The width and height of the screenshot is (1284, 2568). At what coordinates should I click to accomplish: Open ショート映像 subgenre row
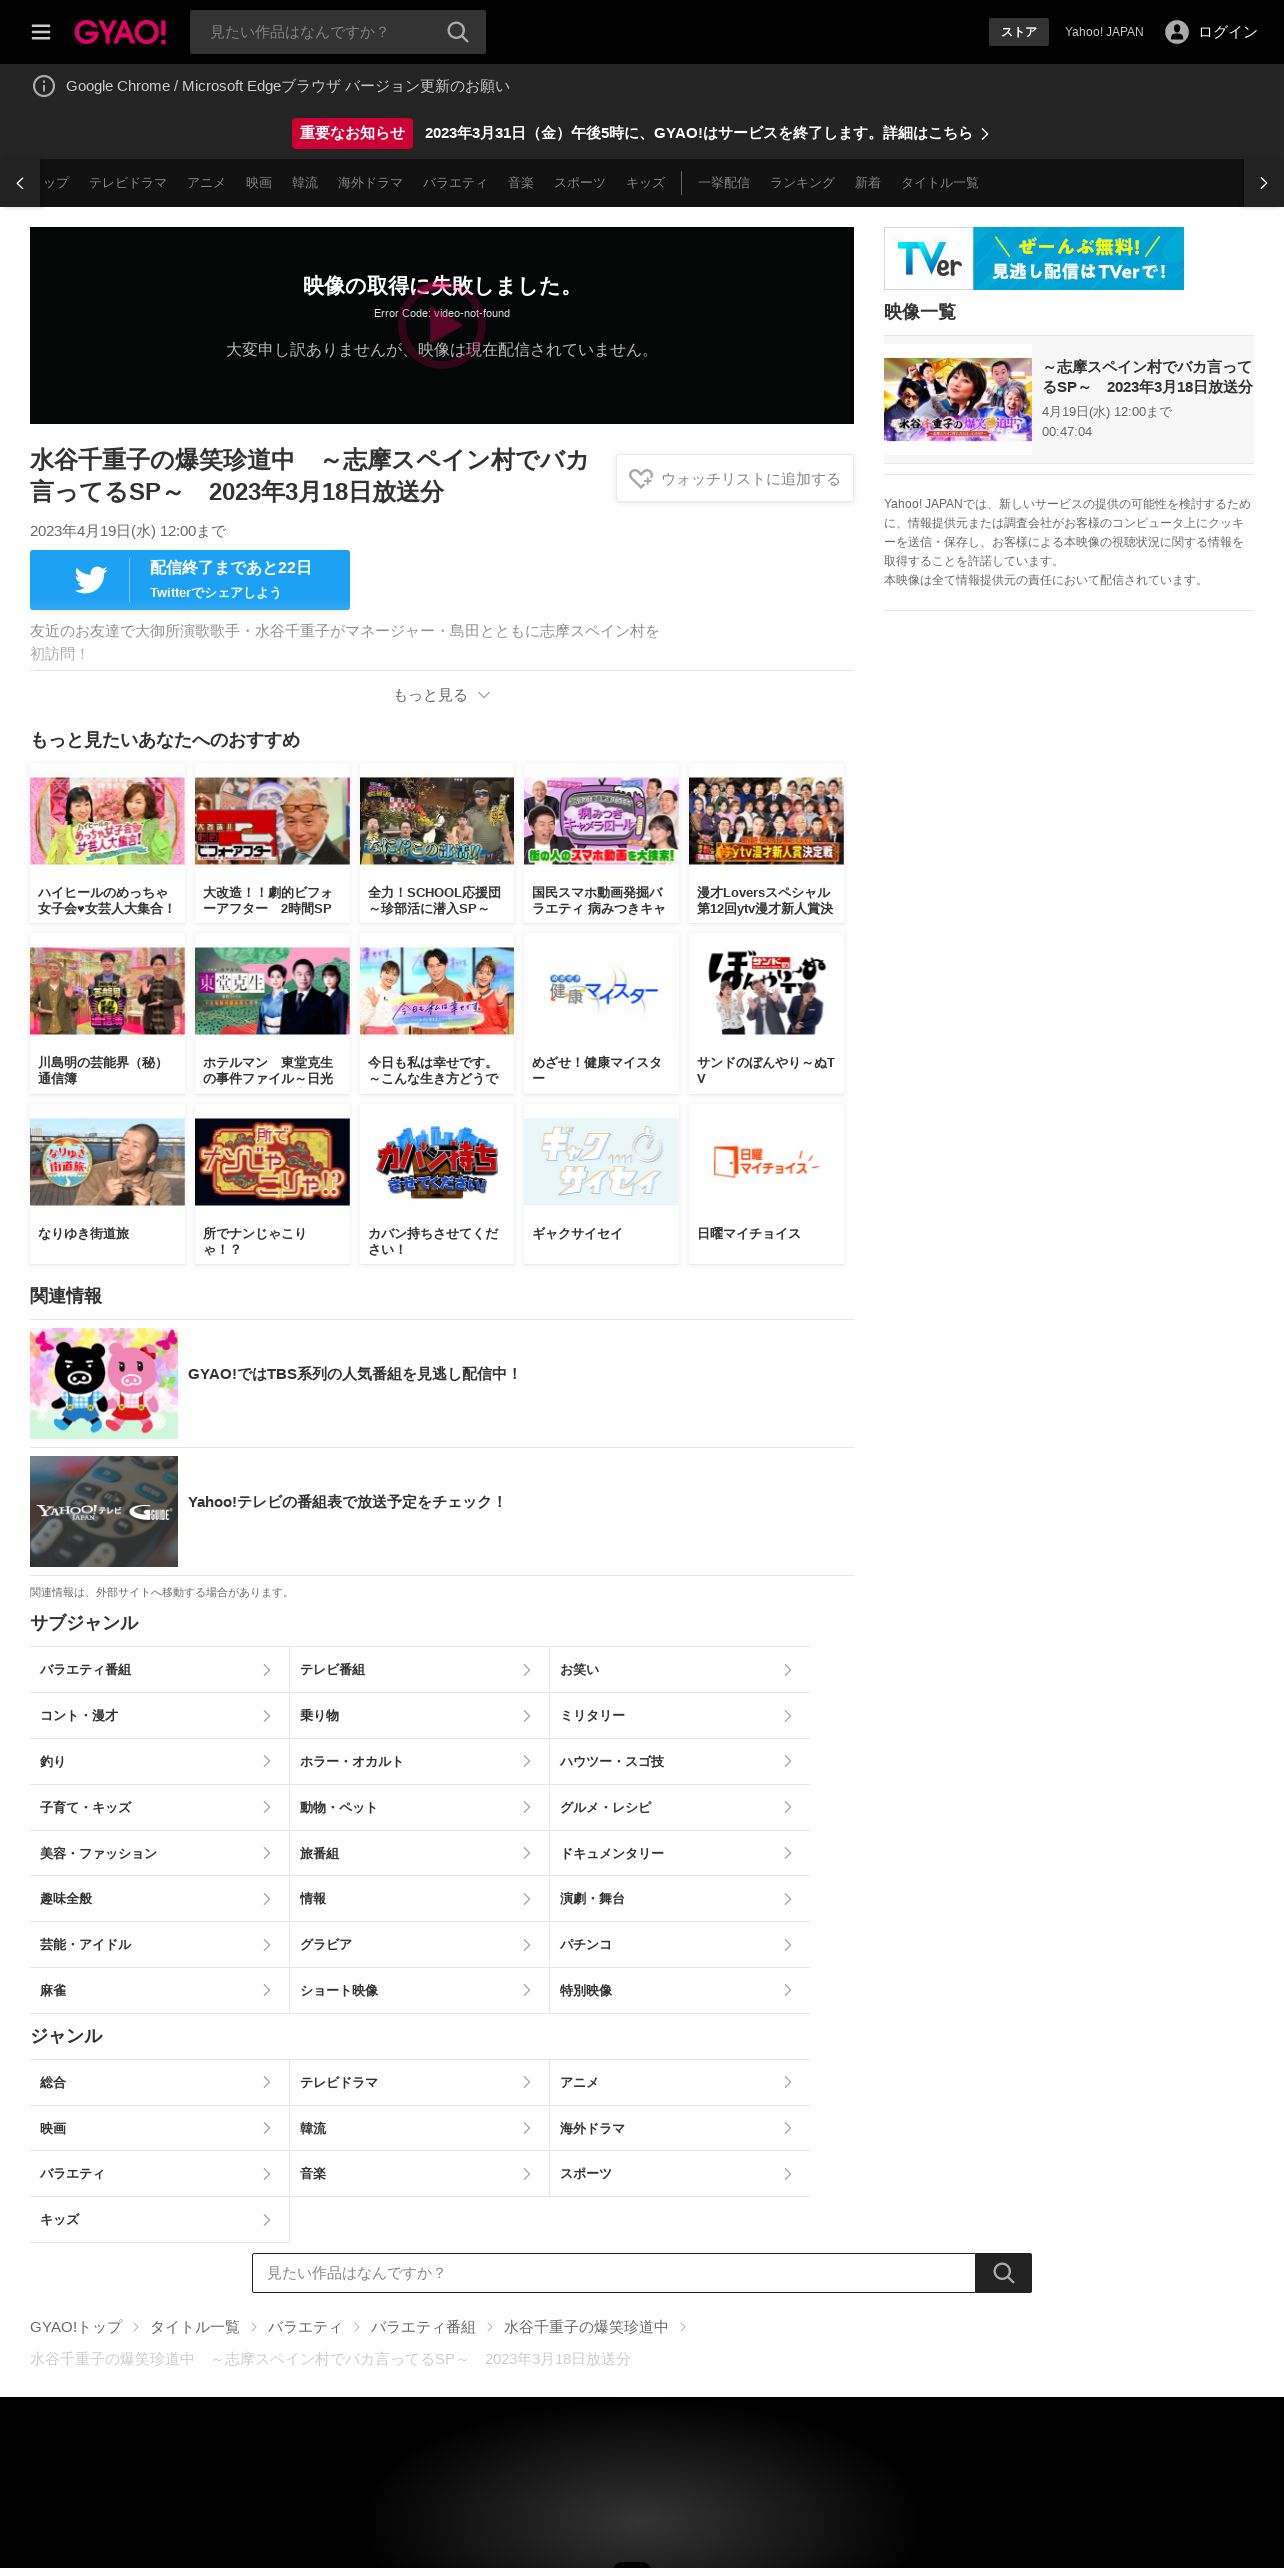click(420, 1991)
